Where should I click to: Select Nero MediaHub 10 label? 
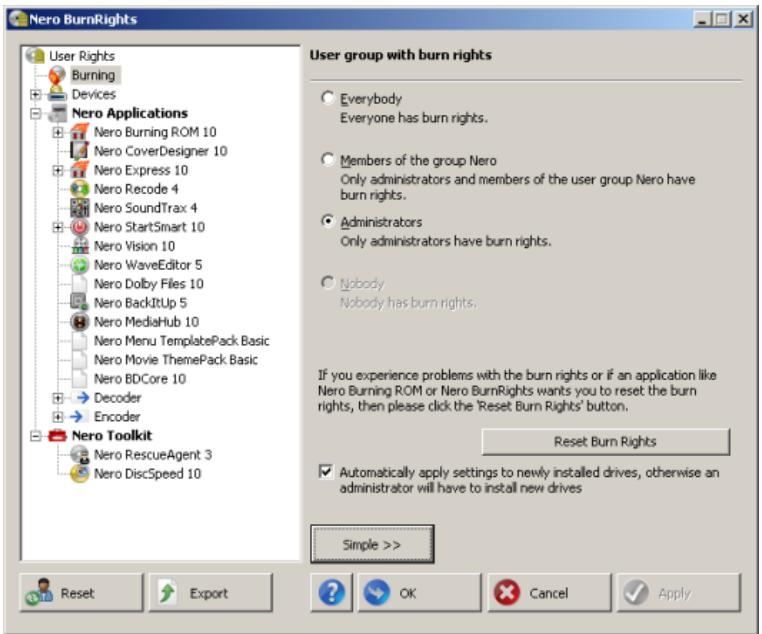click(x=146, y=322)
